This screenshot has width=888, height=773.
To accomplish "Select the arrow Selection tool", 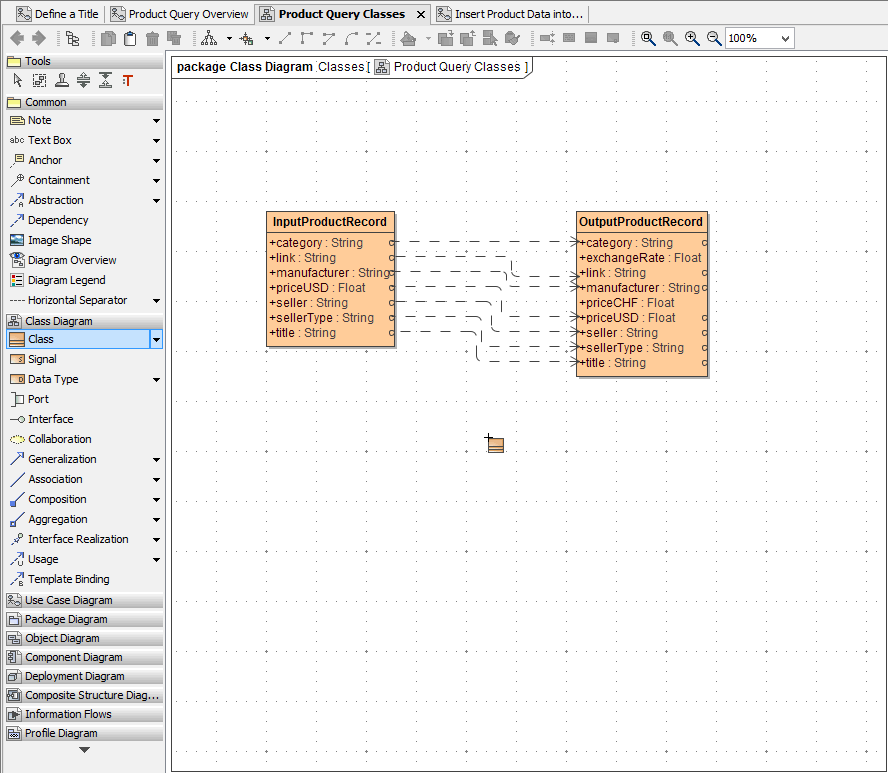I will click(x=17, y=81).
